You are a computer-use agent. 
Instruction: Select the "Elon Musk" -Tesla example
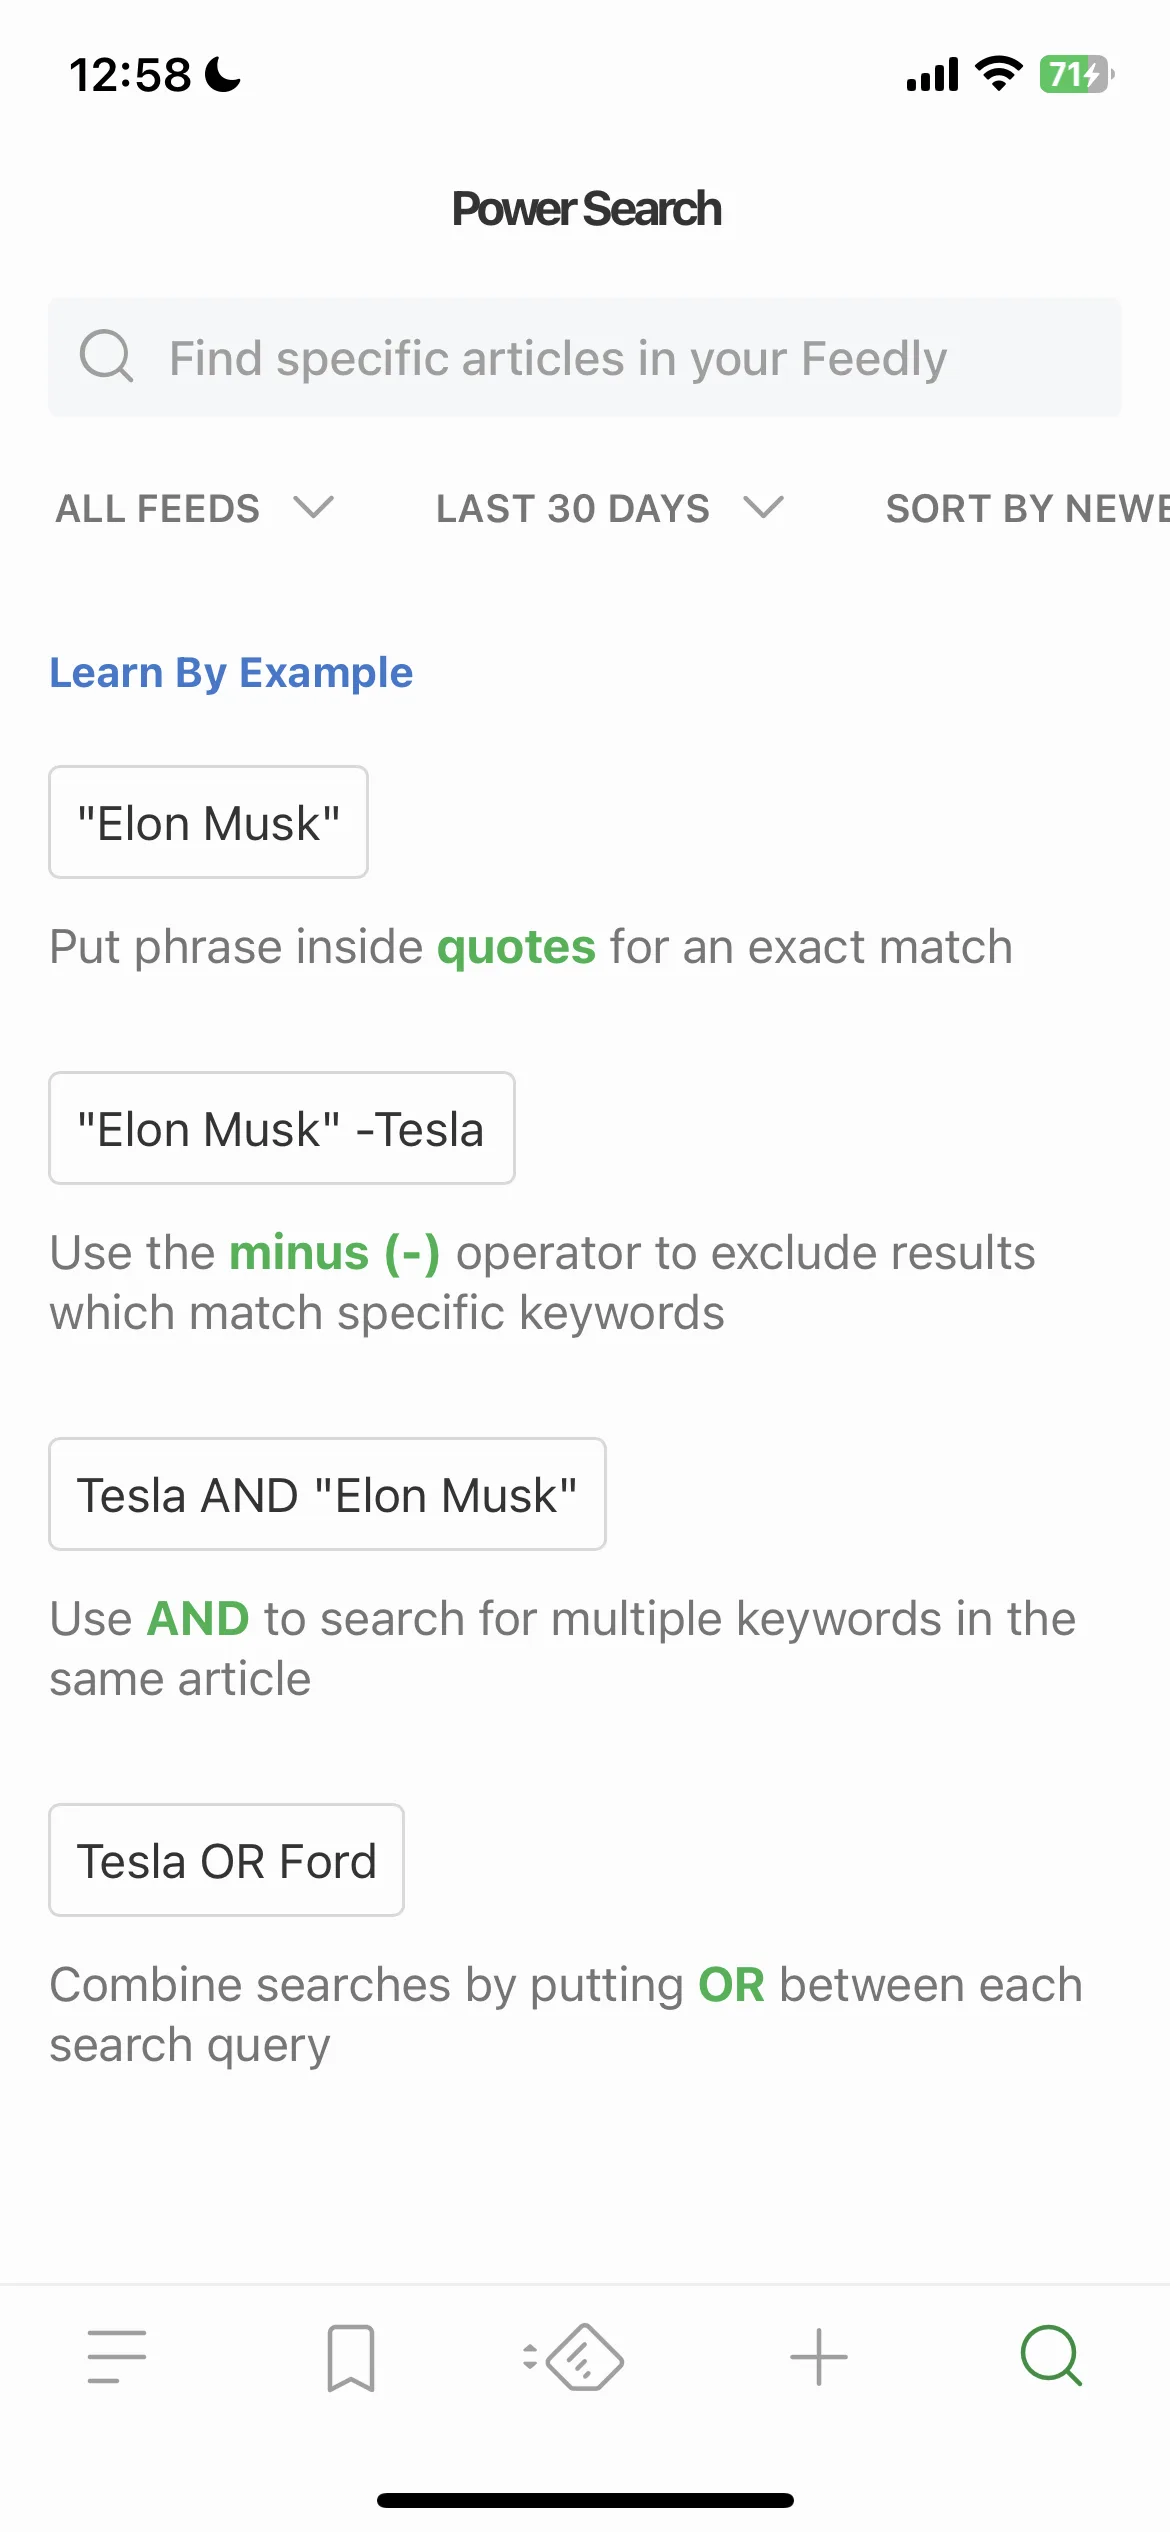(282, 1128)
